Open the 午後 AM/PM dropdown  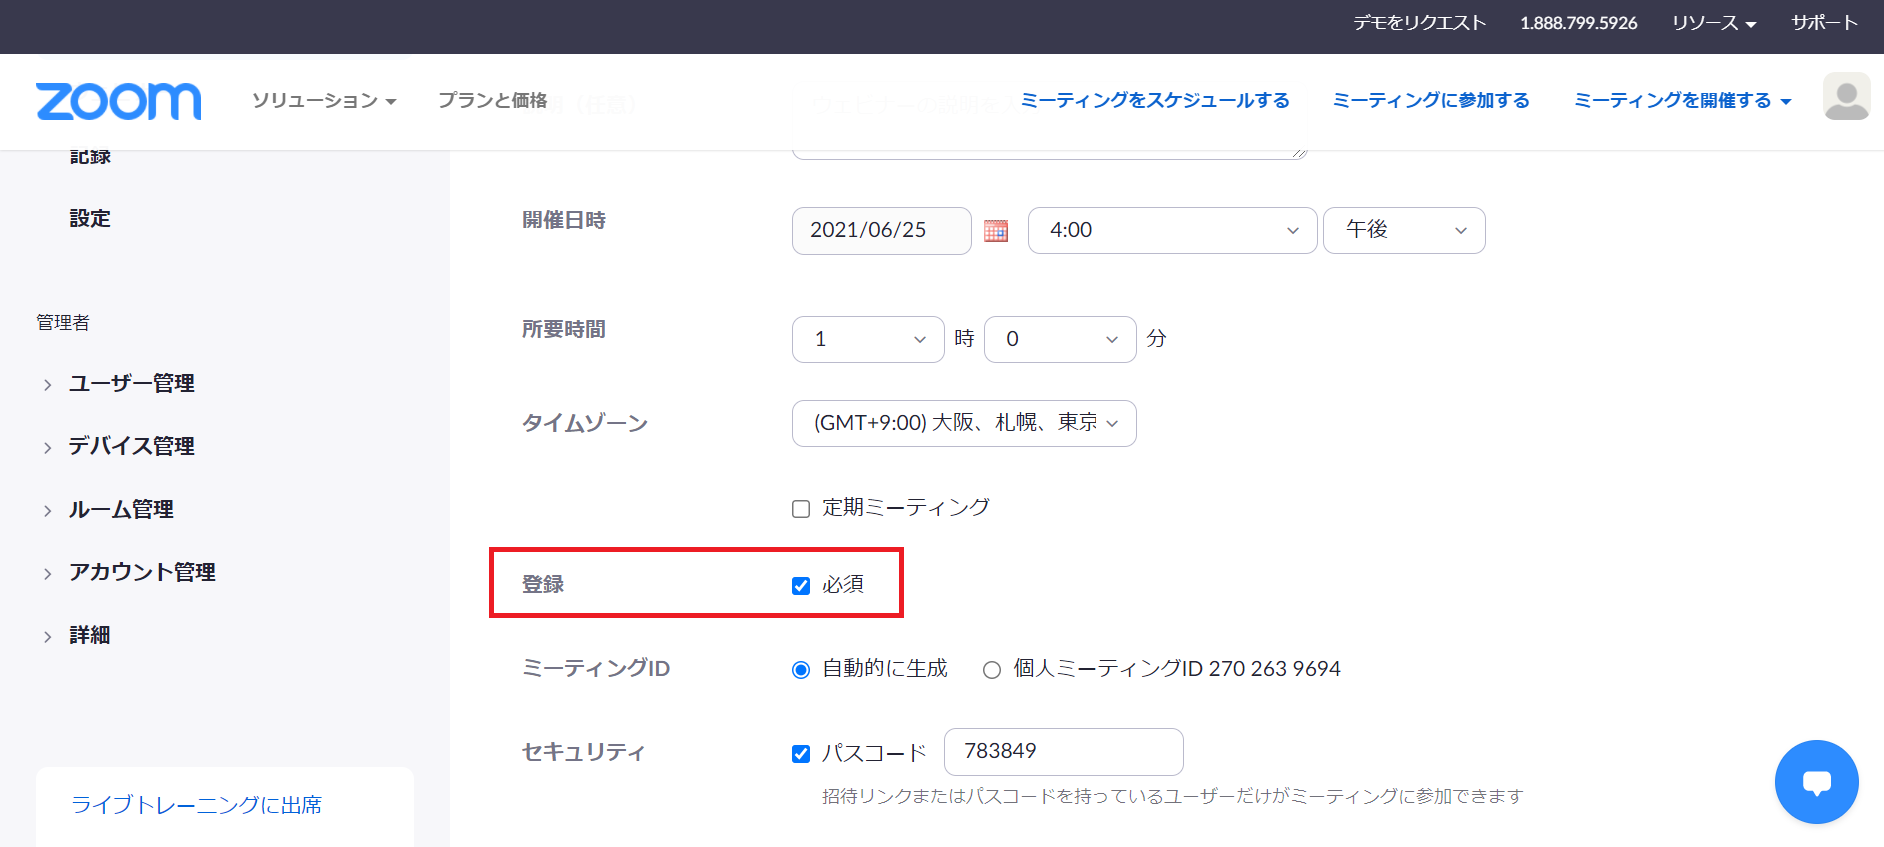[x=1403, y=231]
